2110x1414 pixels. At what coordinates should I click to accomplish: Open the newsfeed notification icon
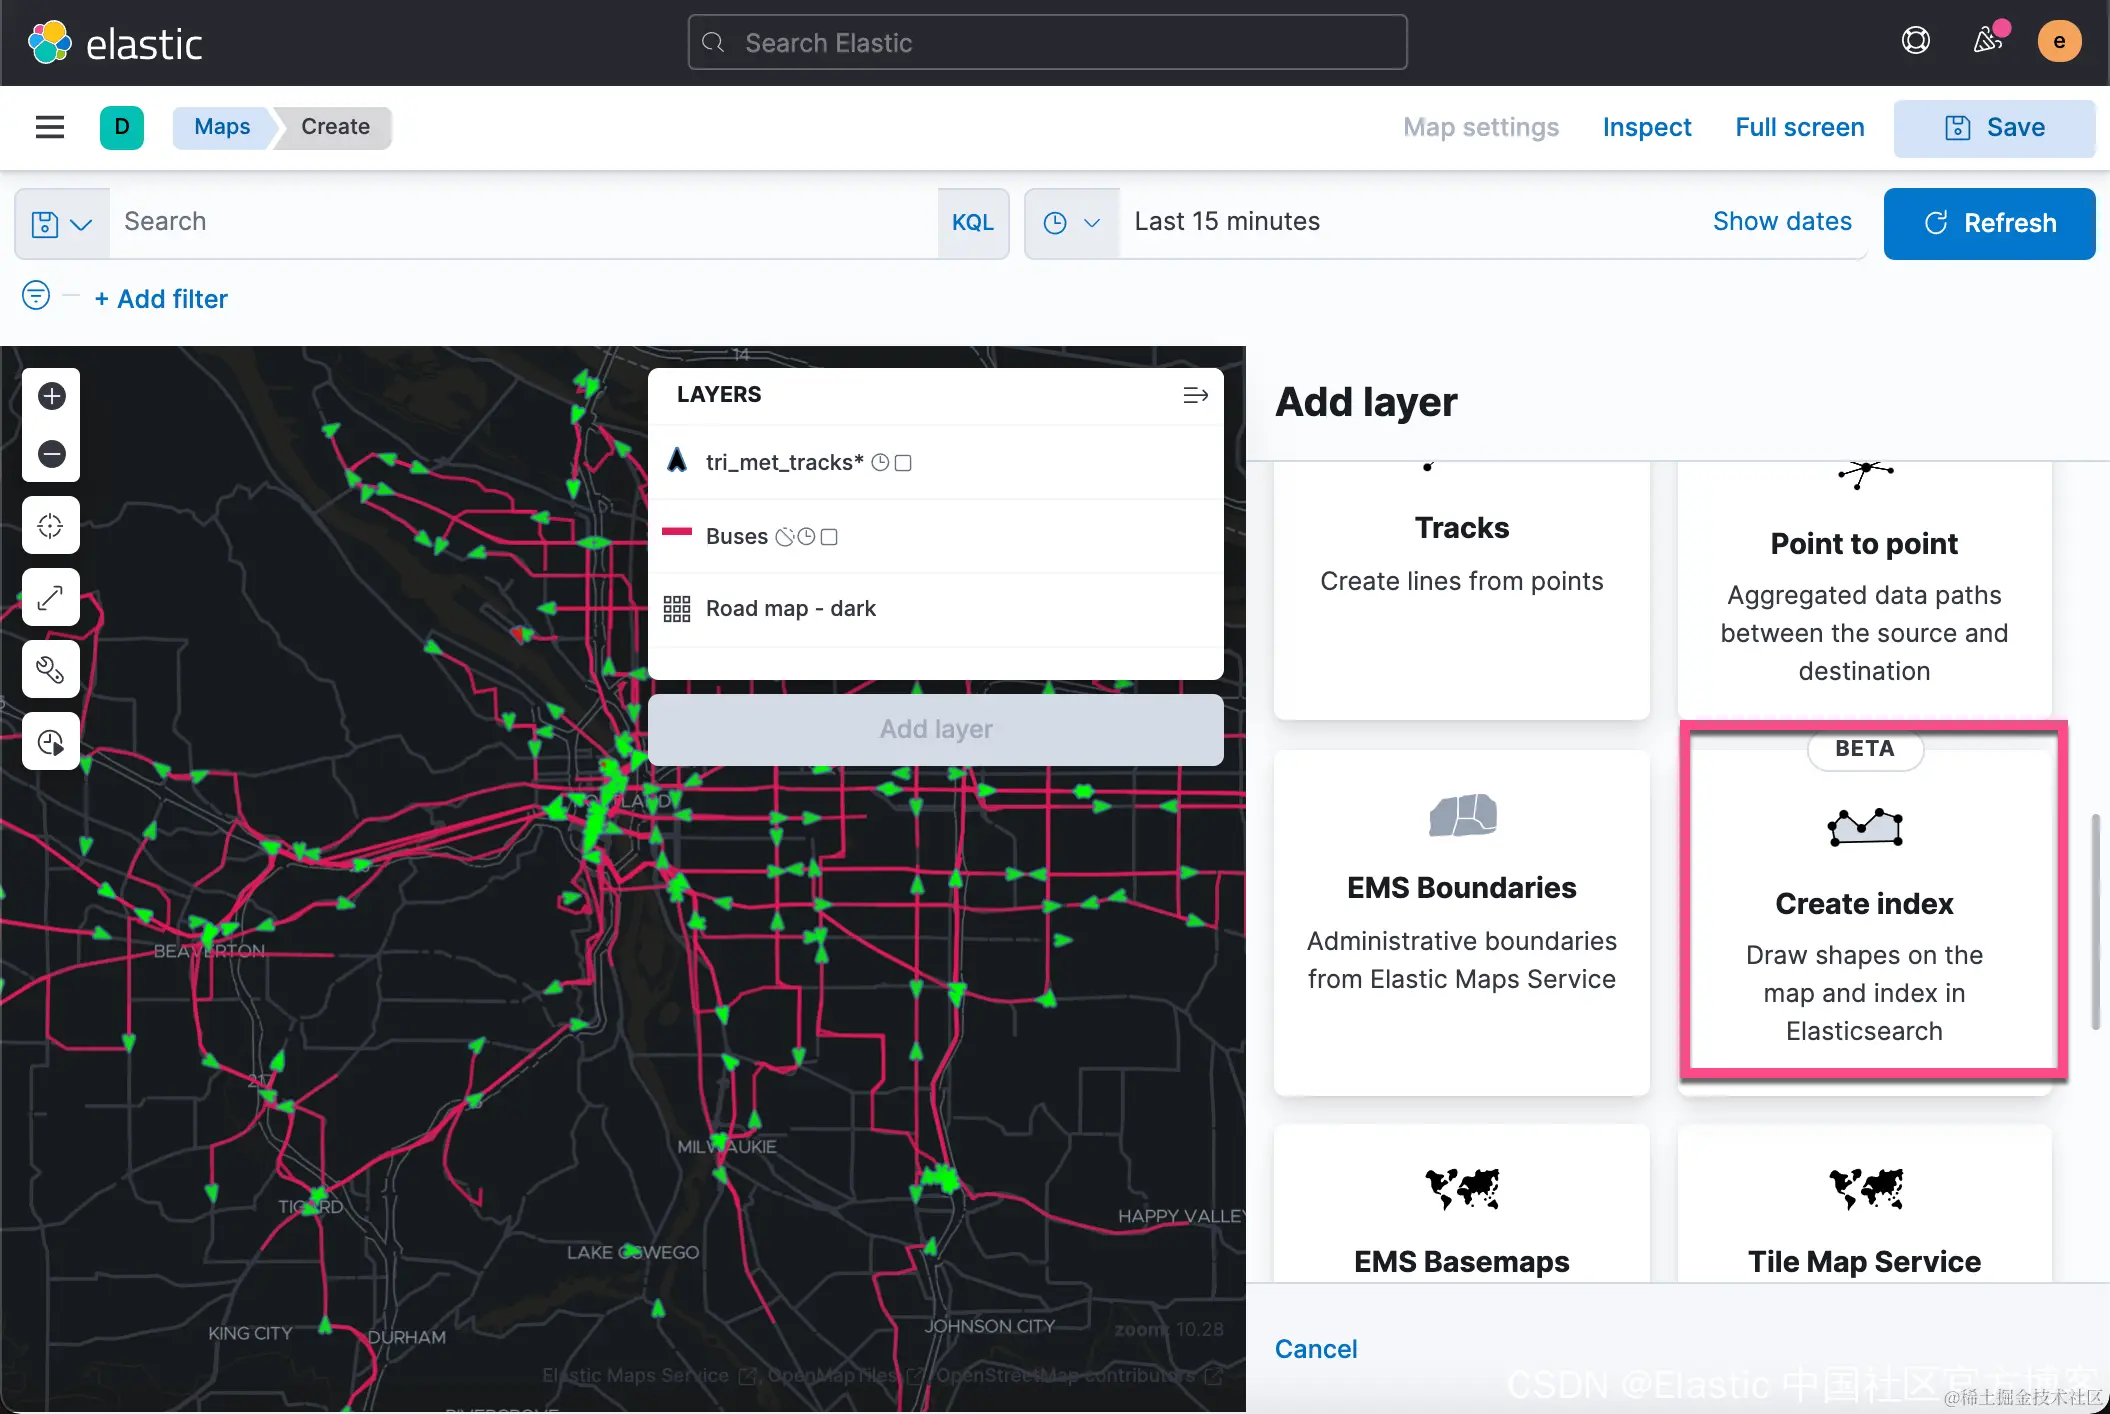point(1987,41)
